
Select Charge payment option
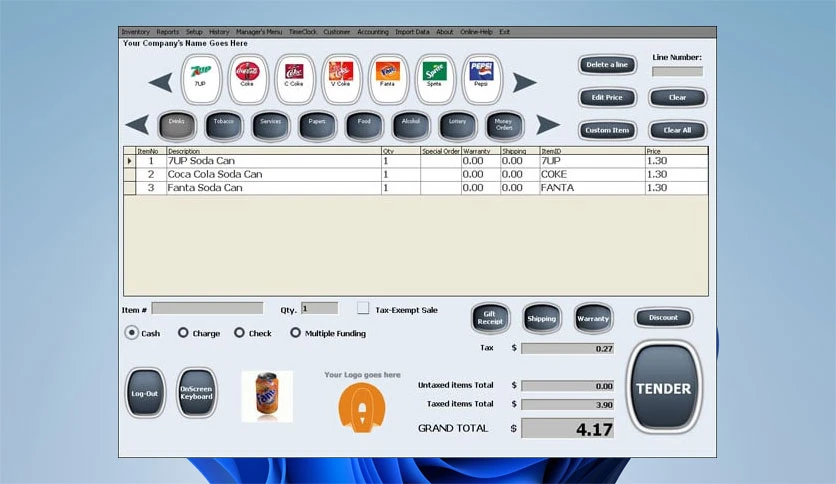click(x=183, y=333)
